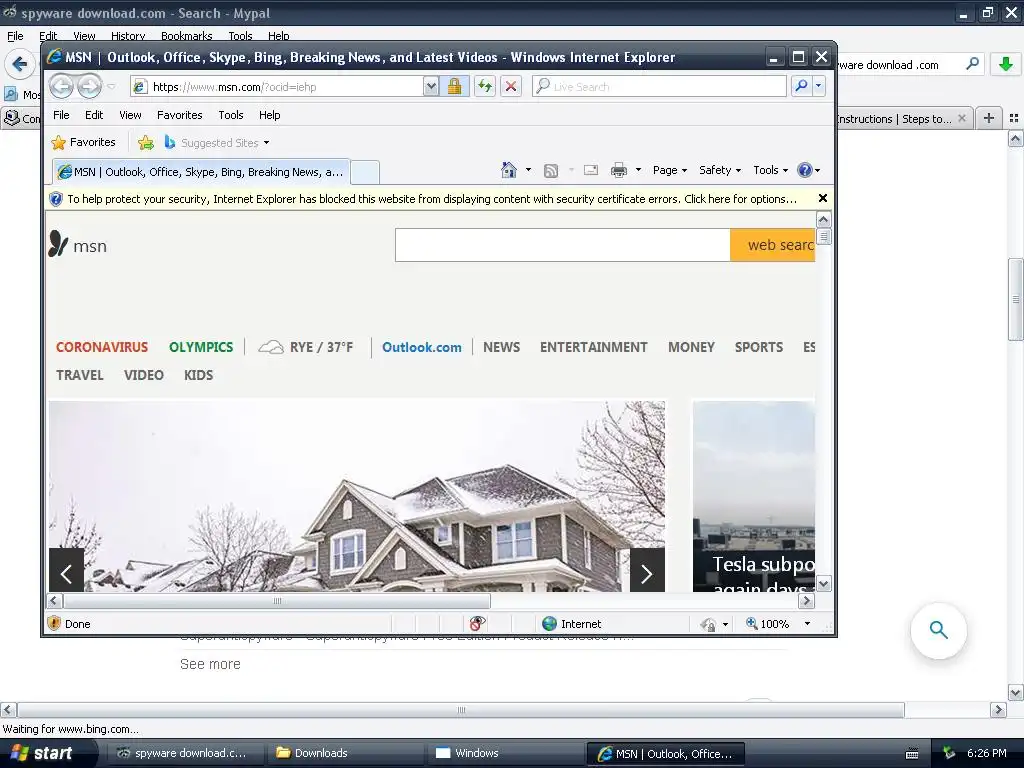Open the KIDS link
Image resolution: width=1024 pixels, height=768 pixels.
click(199, 376)
